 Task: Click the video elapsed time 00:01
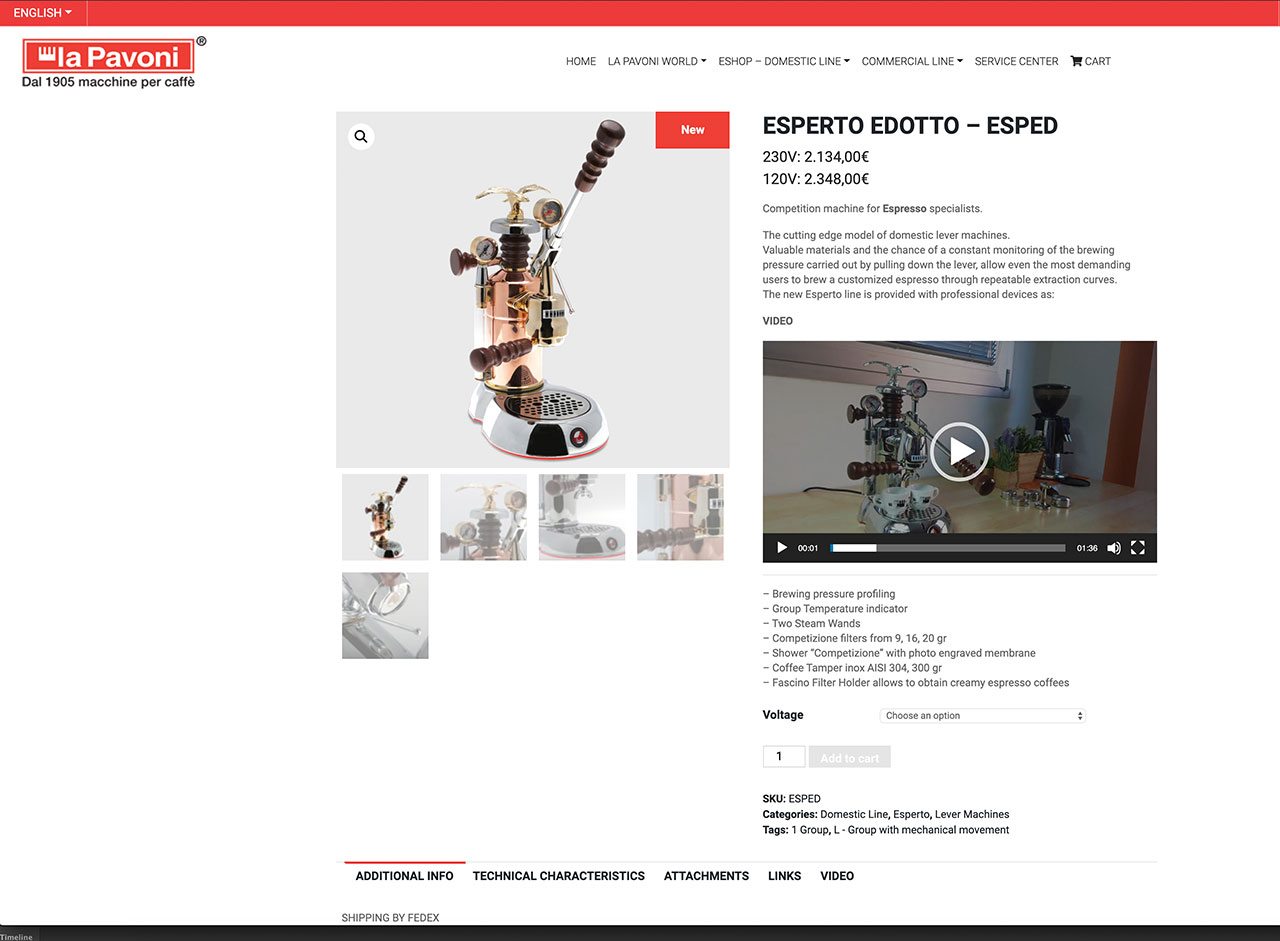tap(808, 548)
